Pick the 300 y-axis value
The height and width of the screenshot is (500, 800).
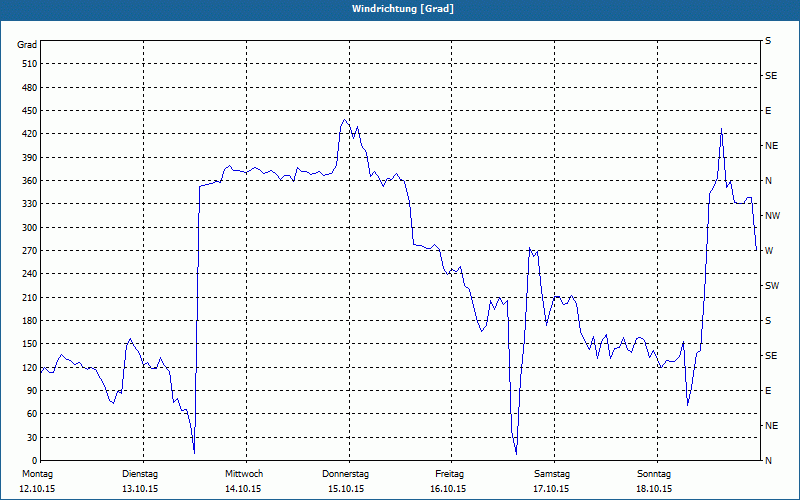click(x=29, y=228)
